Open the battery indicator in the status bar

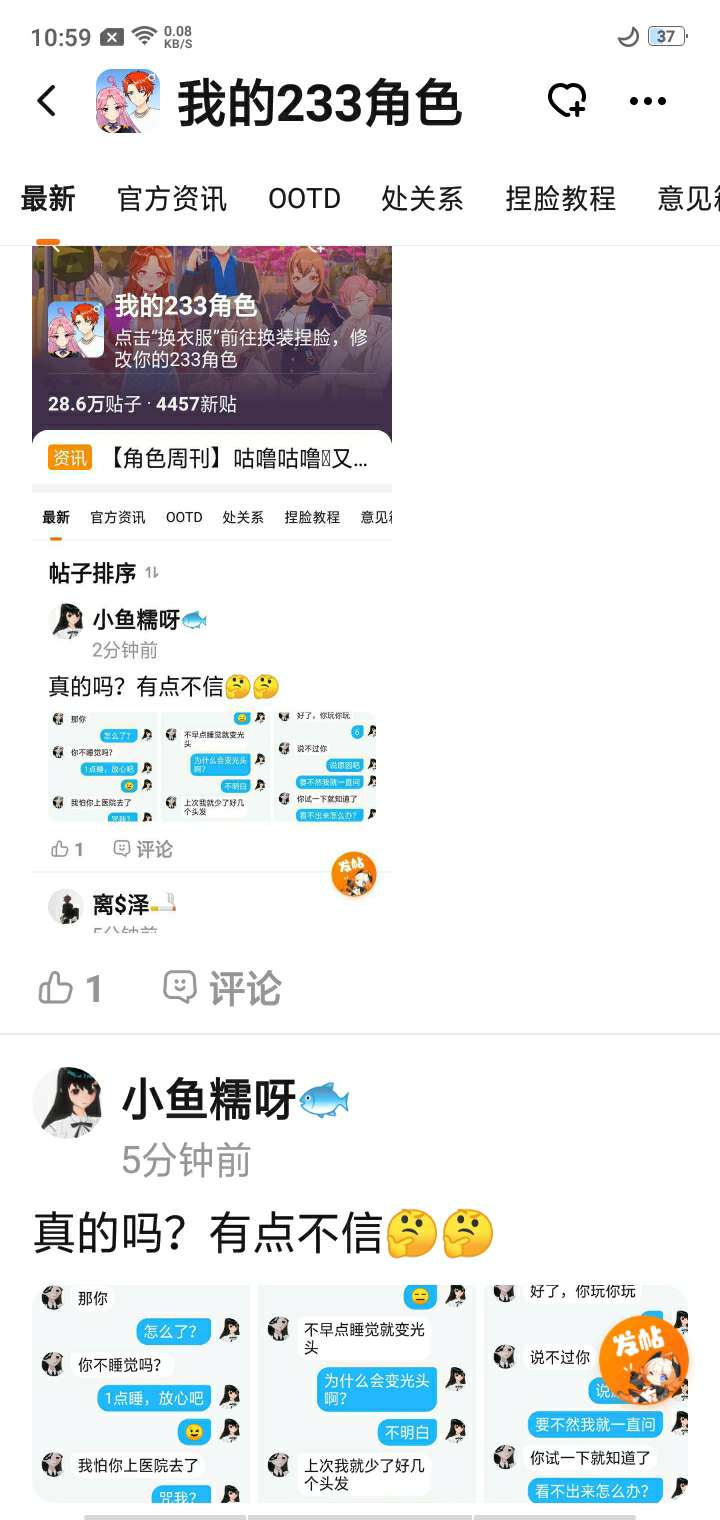coord(666,37)
